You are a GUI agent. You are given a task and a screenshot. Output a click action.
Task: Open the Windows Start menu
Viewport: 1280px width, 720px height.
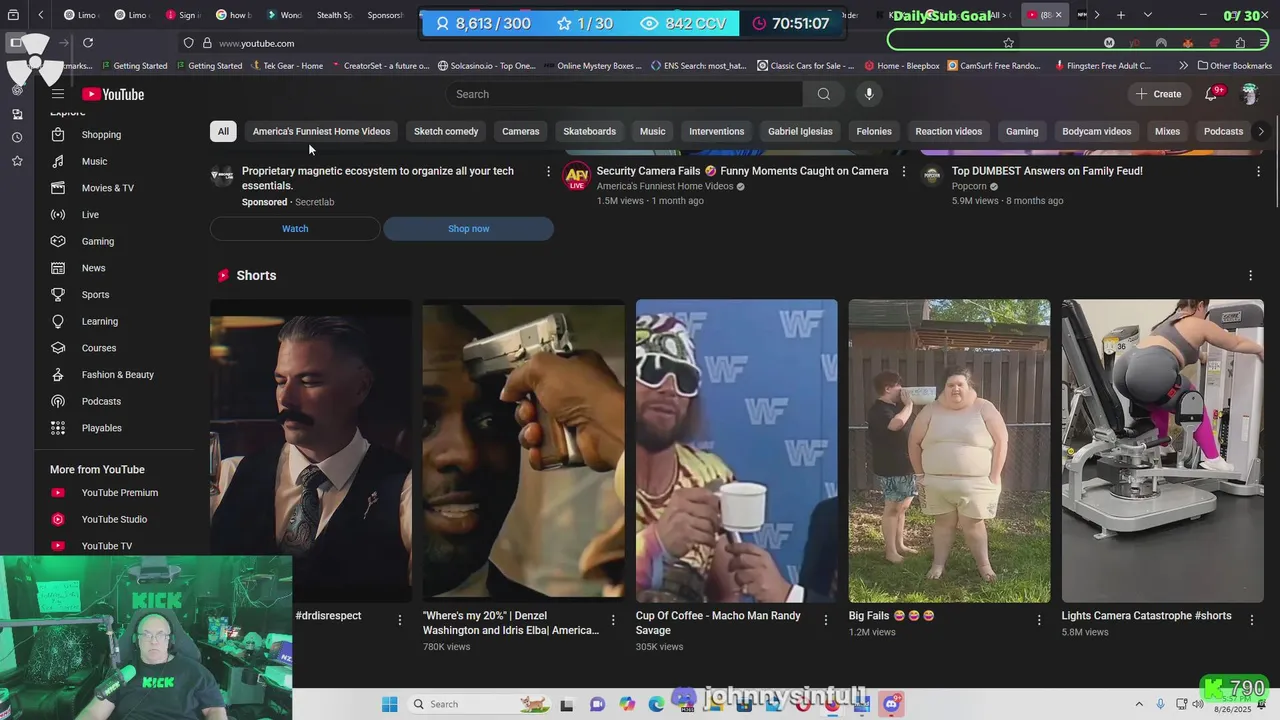[x=390, y=704]
